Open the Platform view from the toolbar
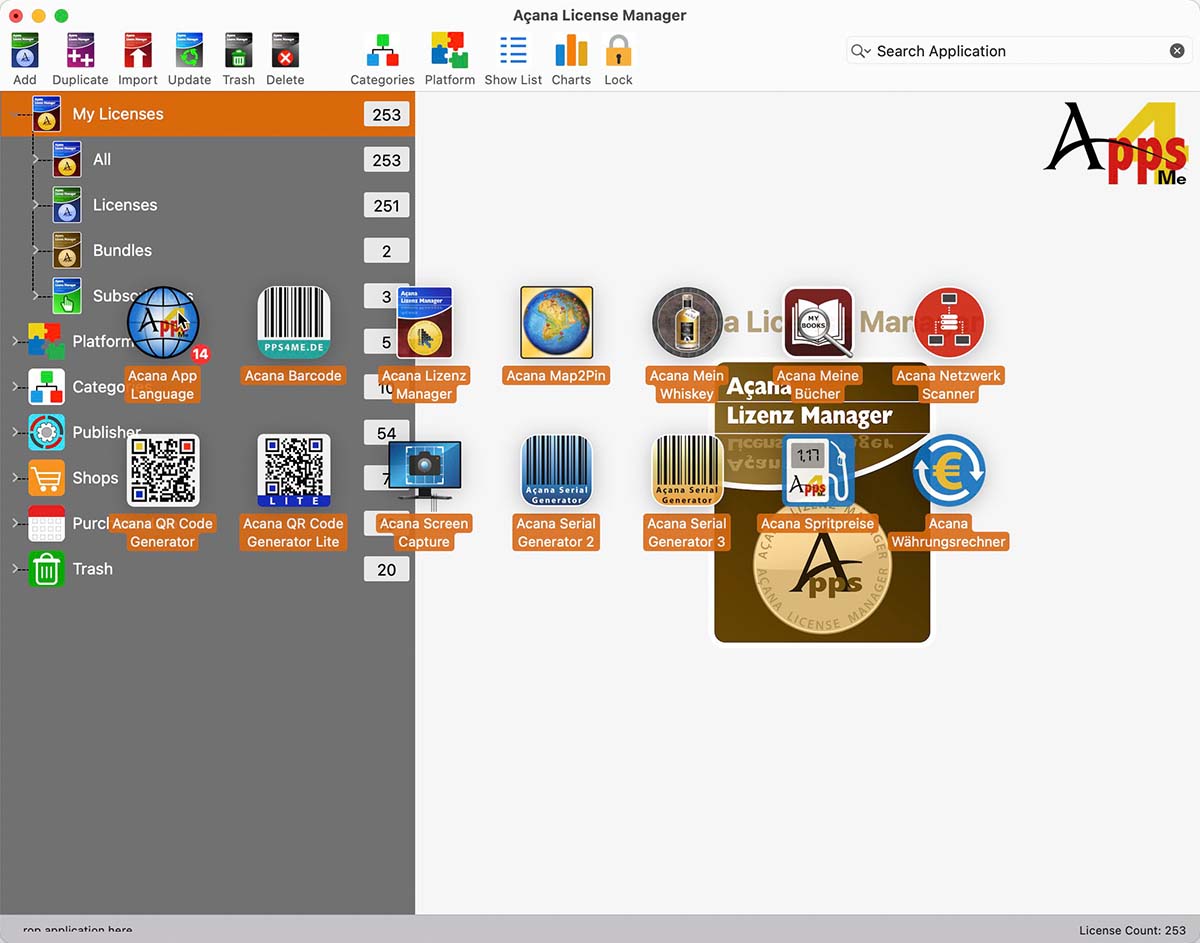 (x=450, y=50)
